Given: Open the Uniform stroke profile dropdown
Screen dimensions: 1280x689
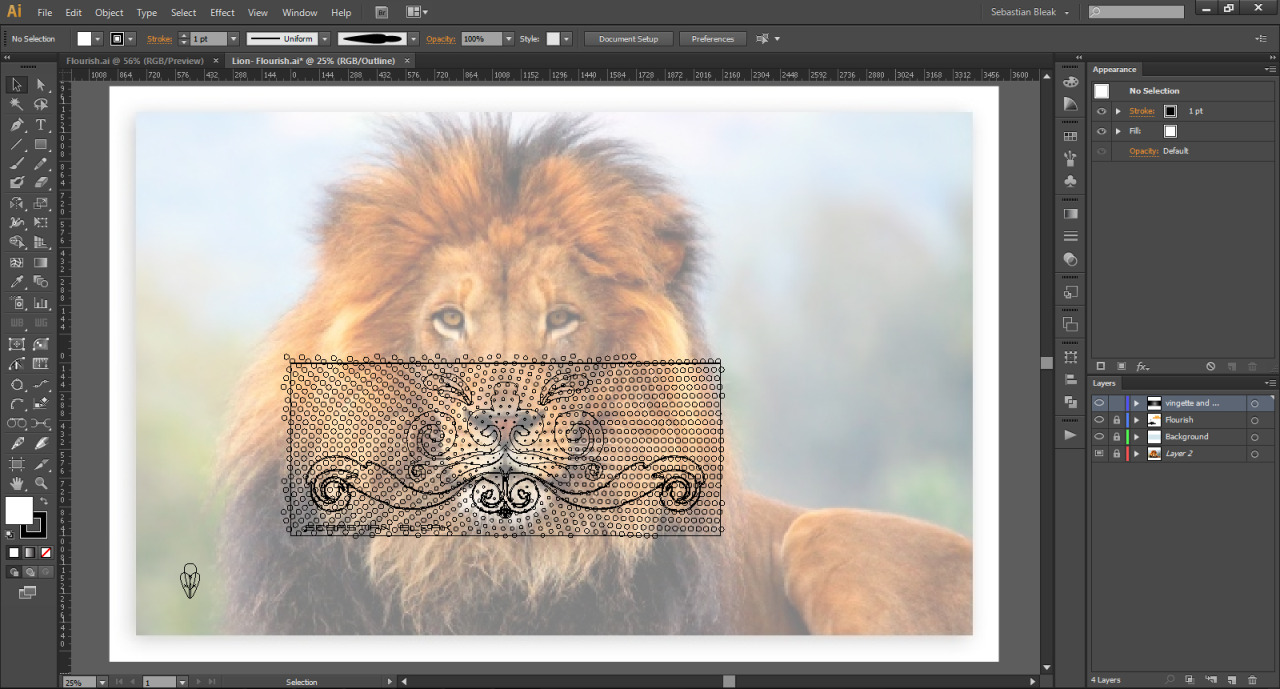Looking at the screenshot, I should [x=325, y=39].
